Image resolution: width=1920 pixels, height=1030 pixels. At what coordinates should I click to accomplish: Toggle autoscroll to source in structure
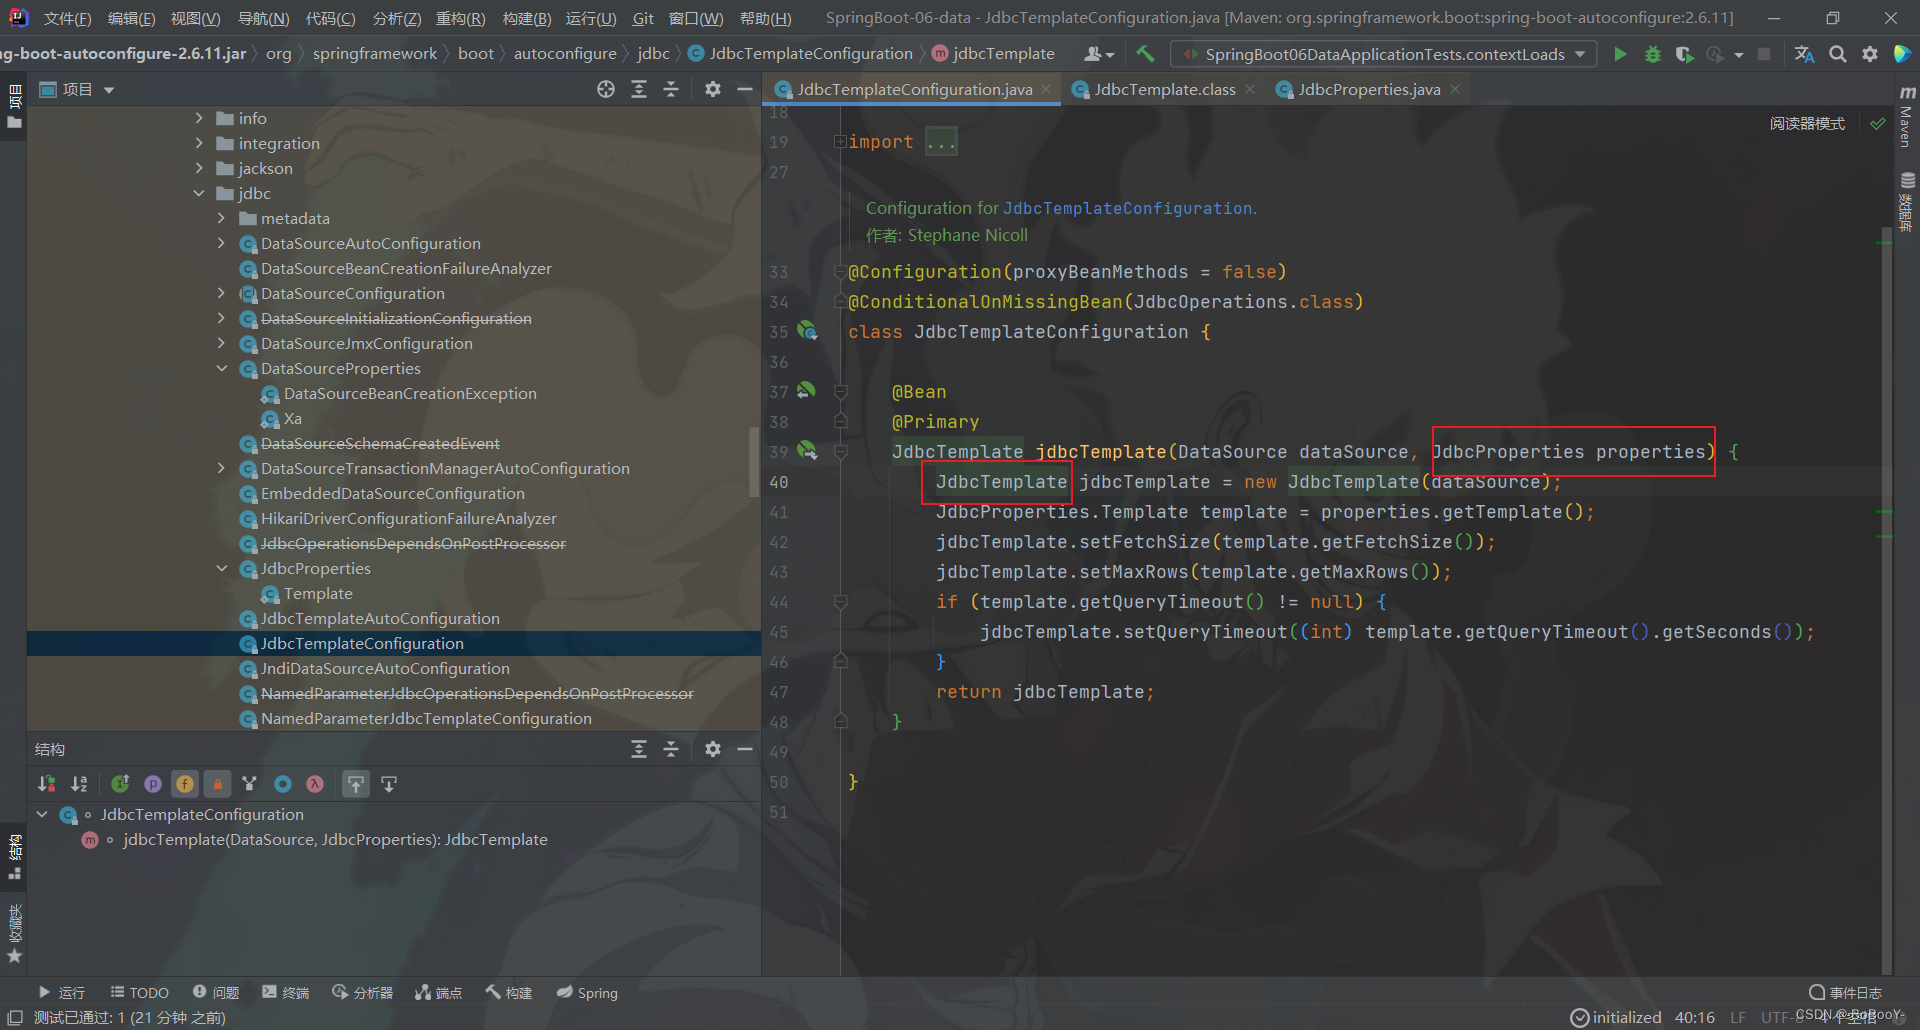pyautogui.click(x=356, y=784)
